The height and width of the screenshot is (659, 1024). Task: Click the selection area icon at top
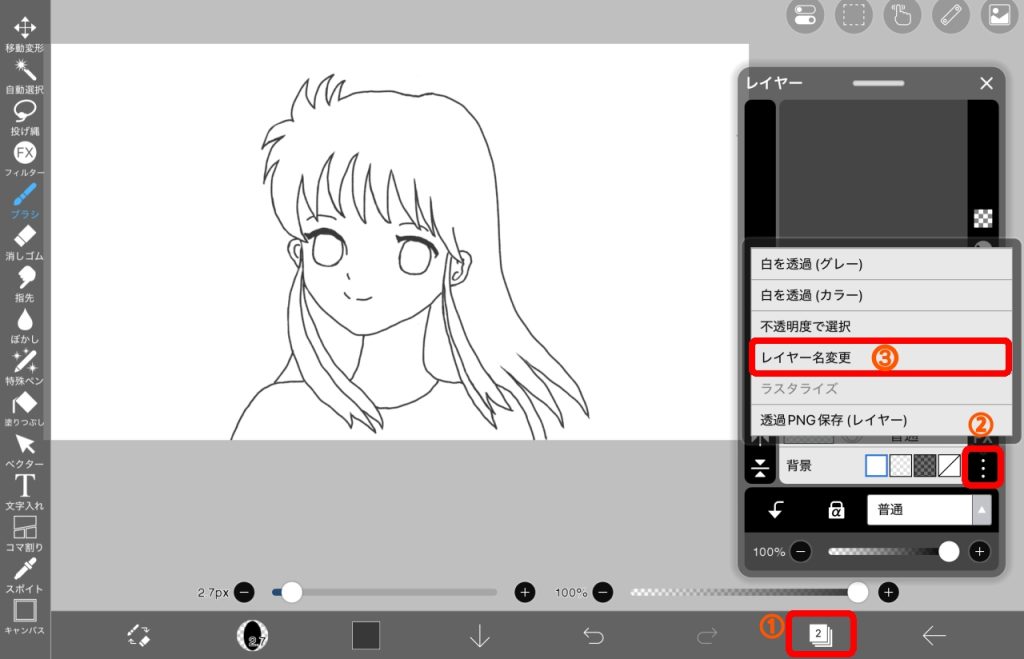[853, 16]
